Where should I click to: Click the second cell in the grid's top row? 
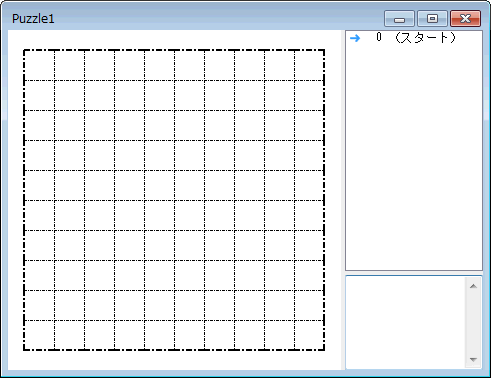pos(69,65)
